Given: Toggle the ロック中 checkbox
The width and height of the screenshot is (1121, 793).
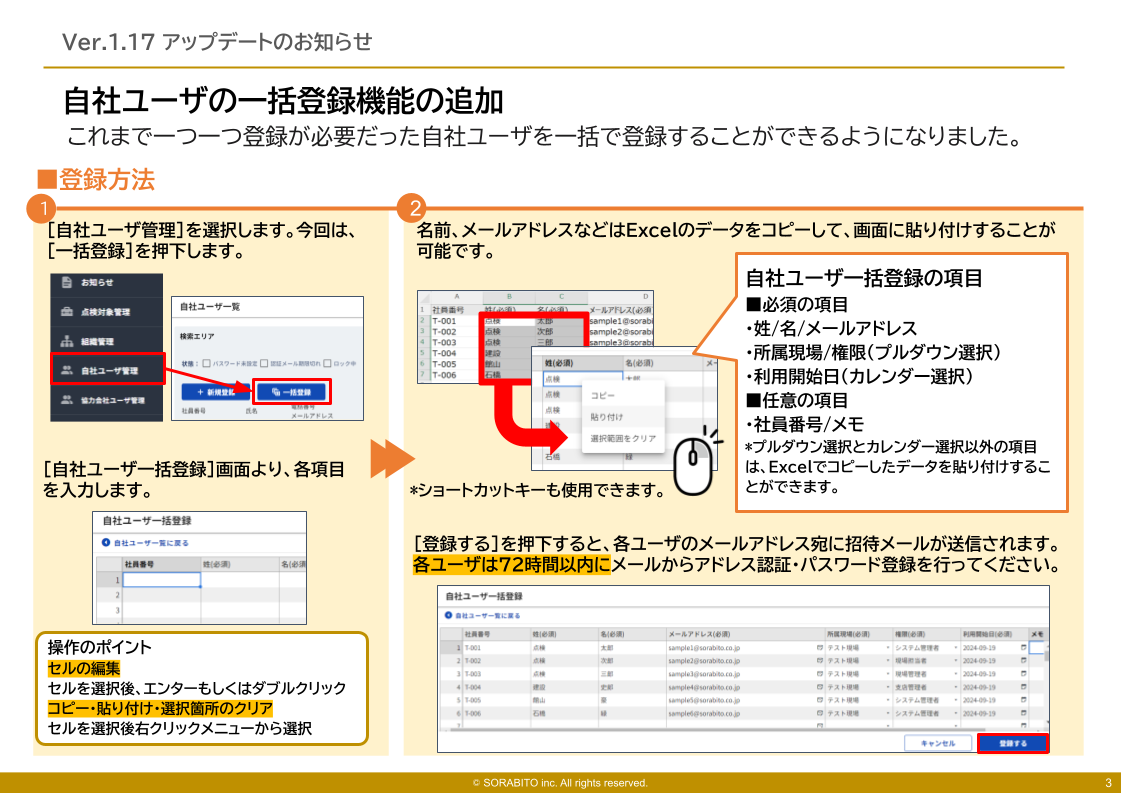Looking at the screenshot, I should click(x=327, y=363).
